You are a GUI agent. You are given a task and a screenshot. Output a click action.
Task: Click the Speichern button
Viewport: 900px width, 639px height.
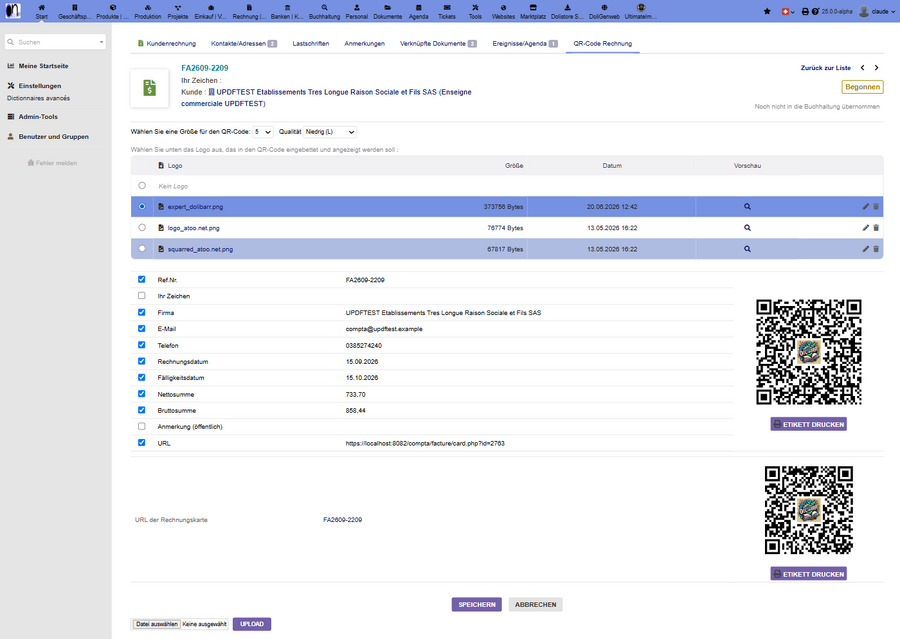pyautogui.click(x=476, y=605)
